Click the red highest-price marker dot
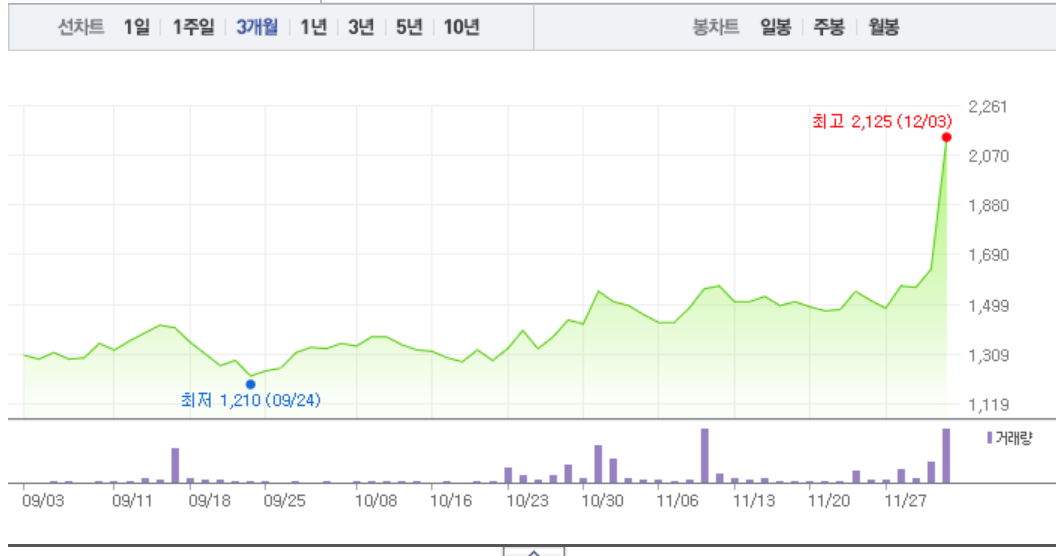 tap(946, 137)
